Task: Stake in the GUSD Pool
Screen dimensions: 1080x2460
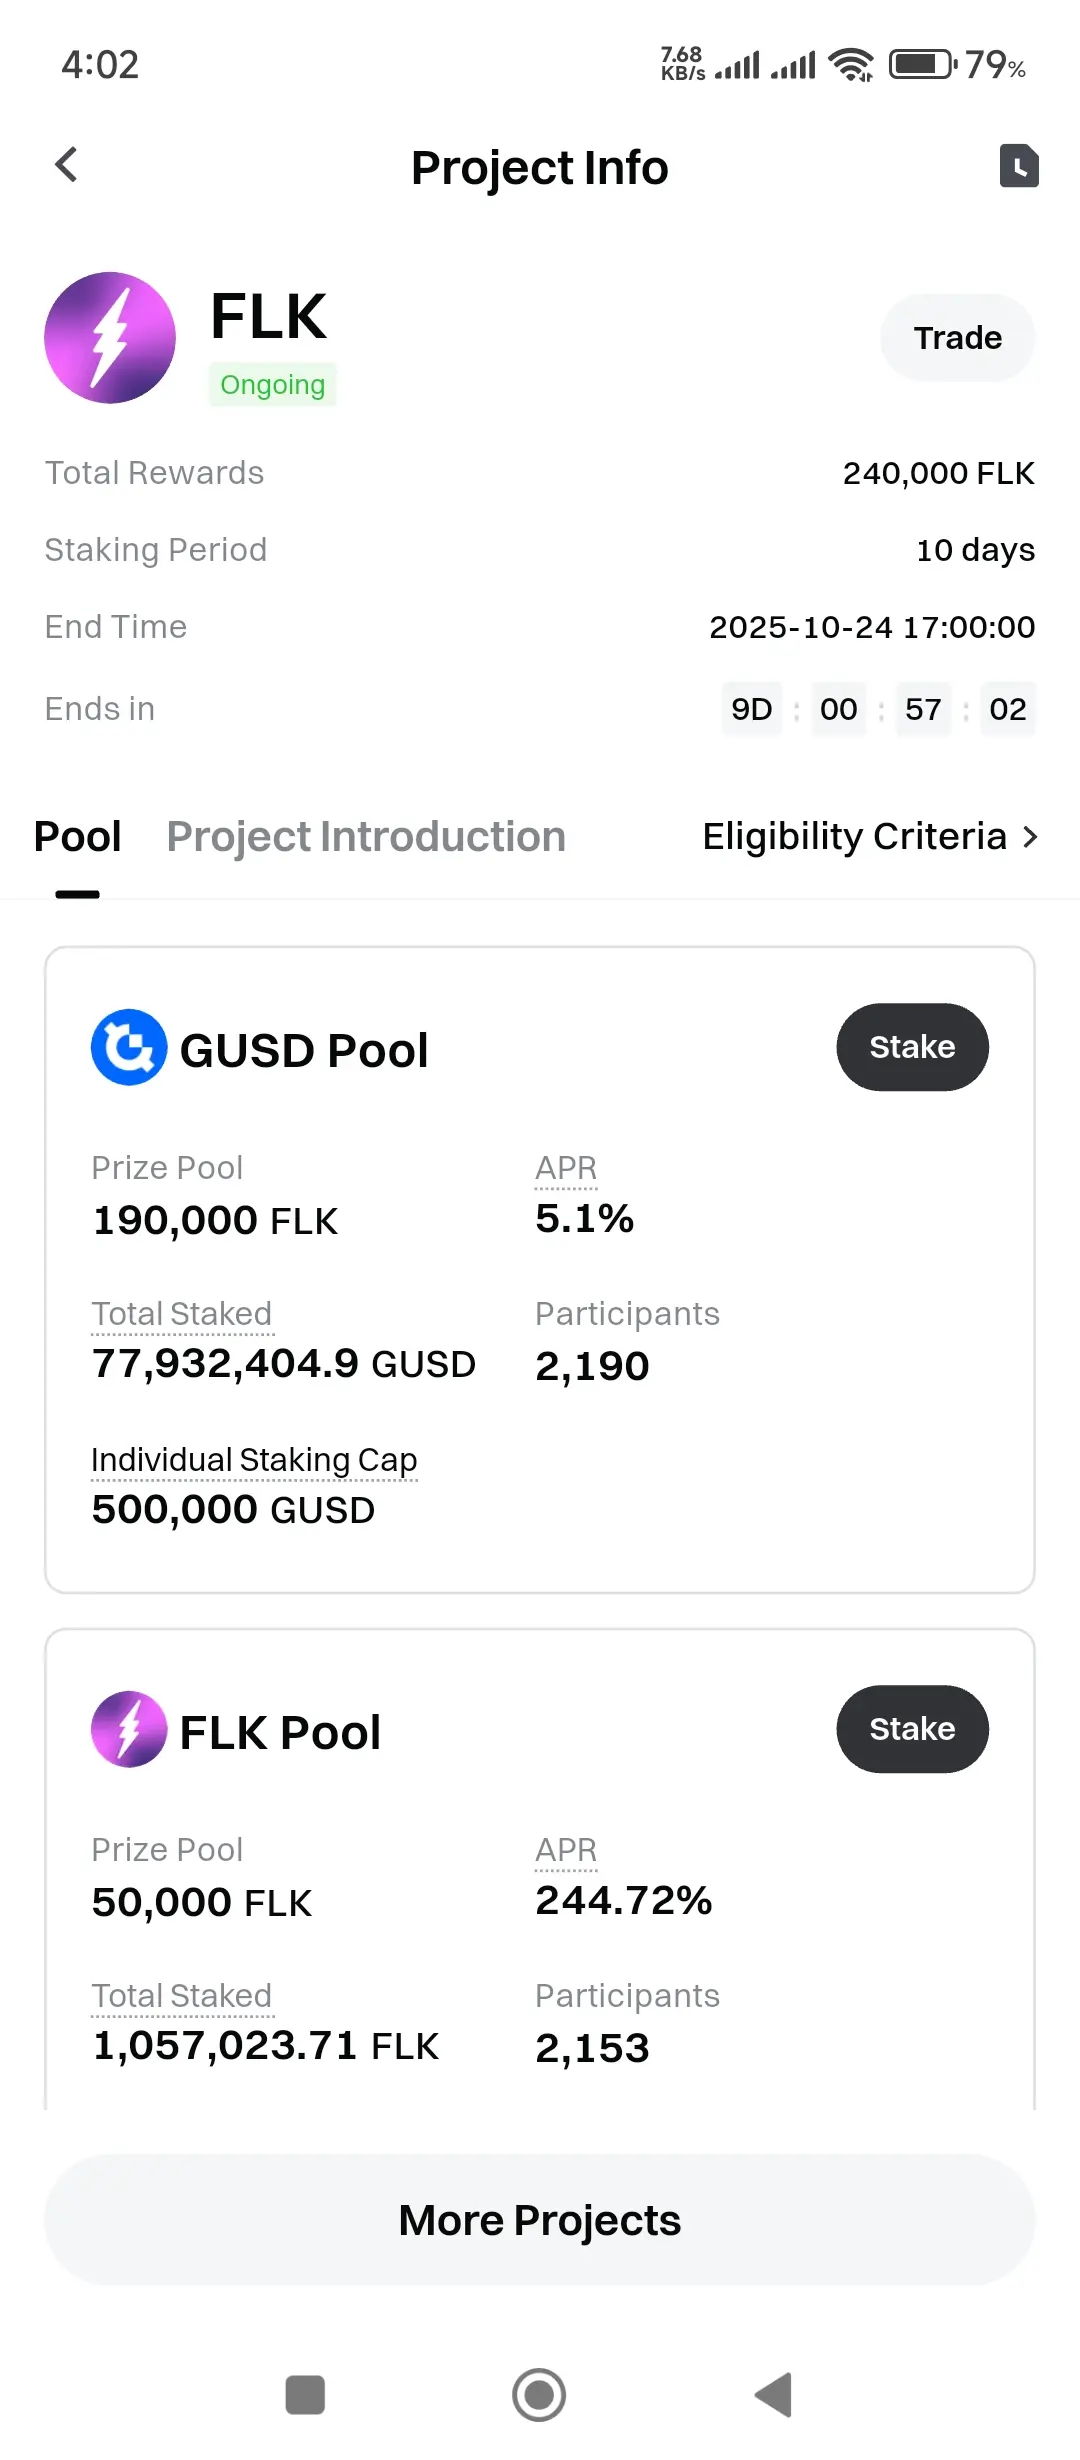Action: click(x=912, y=1047)
